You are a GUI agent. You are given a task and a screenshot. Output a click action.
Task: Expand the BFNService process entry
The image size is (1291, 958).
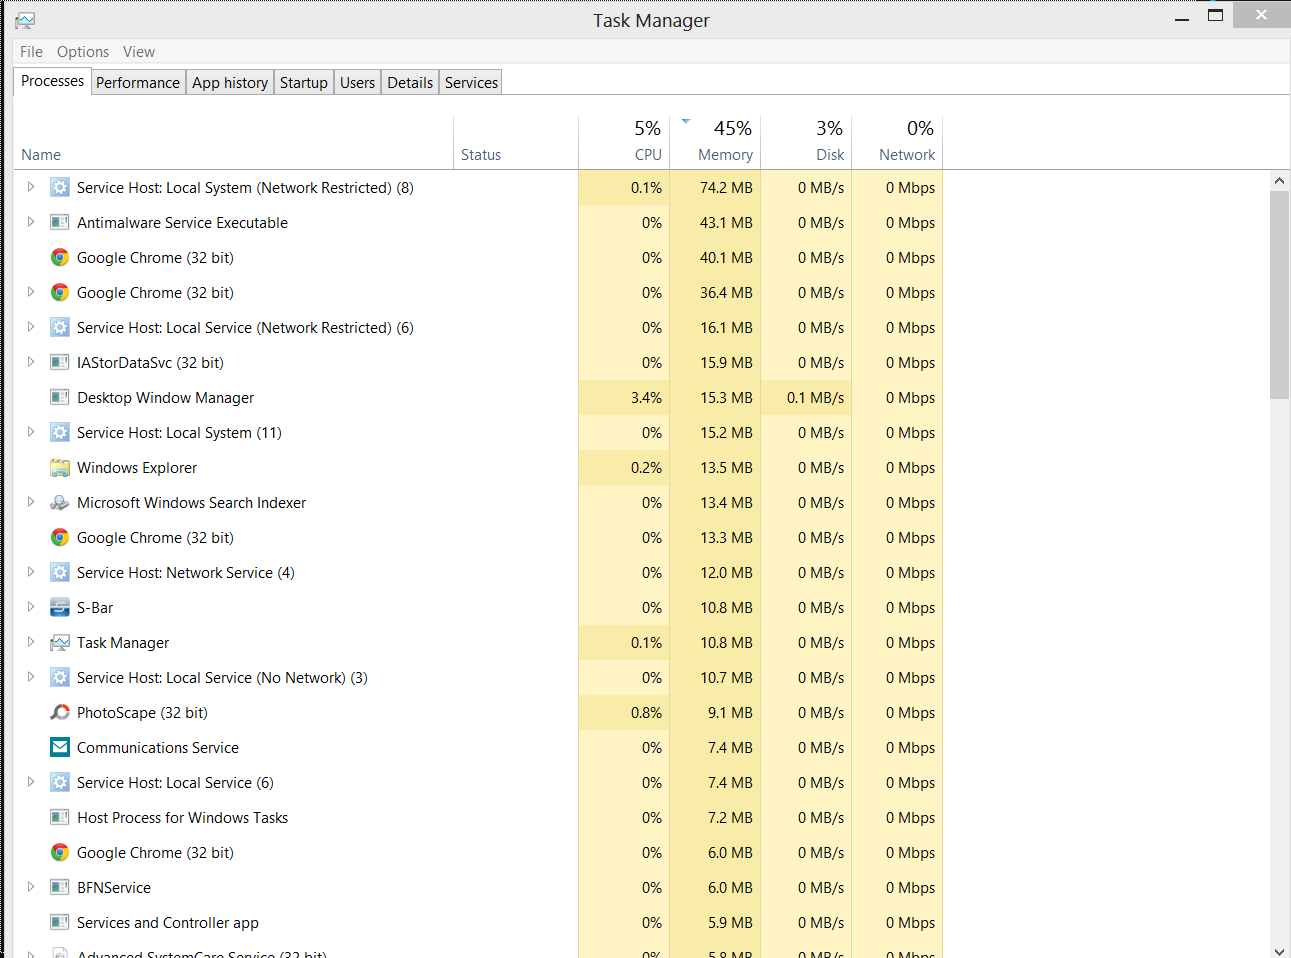click(31, 887)
